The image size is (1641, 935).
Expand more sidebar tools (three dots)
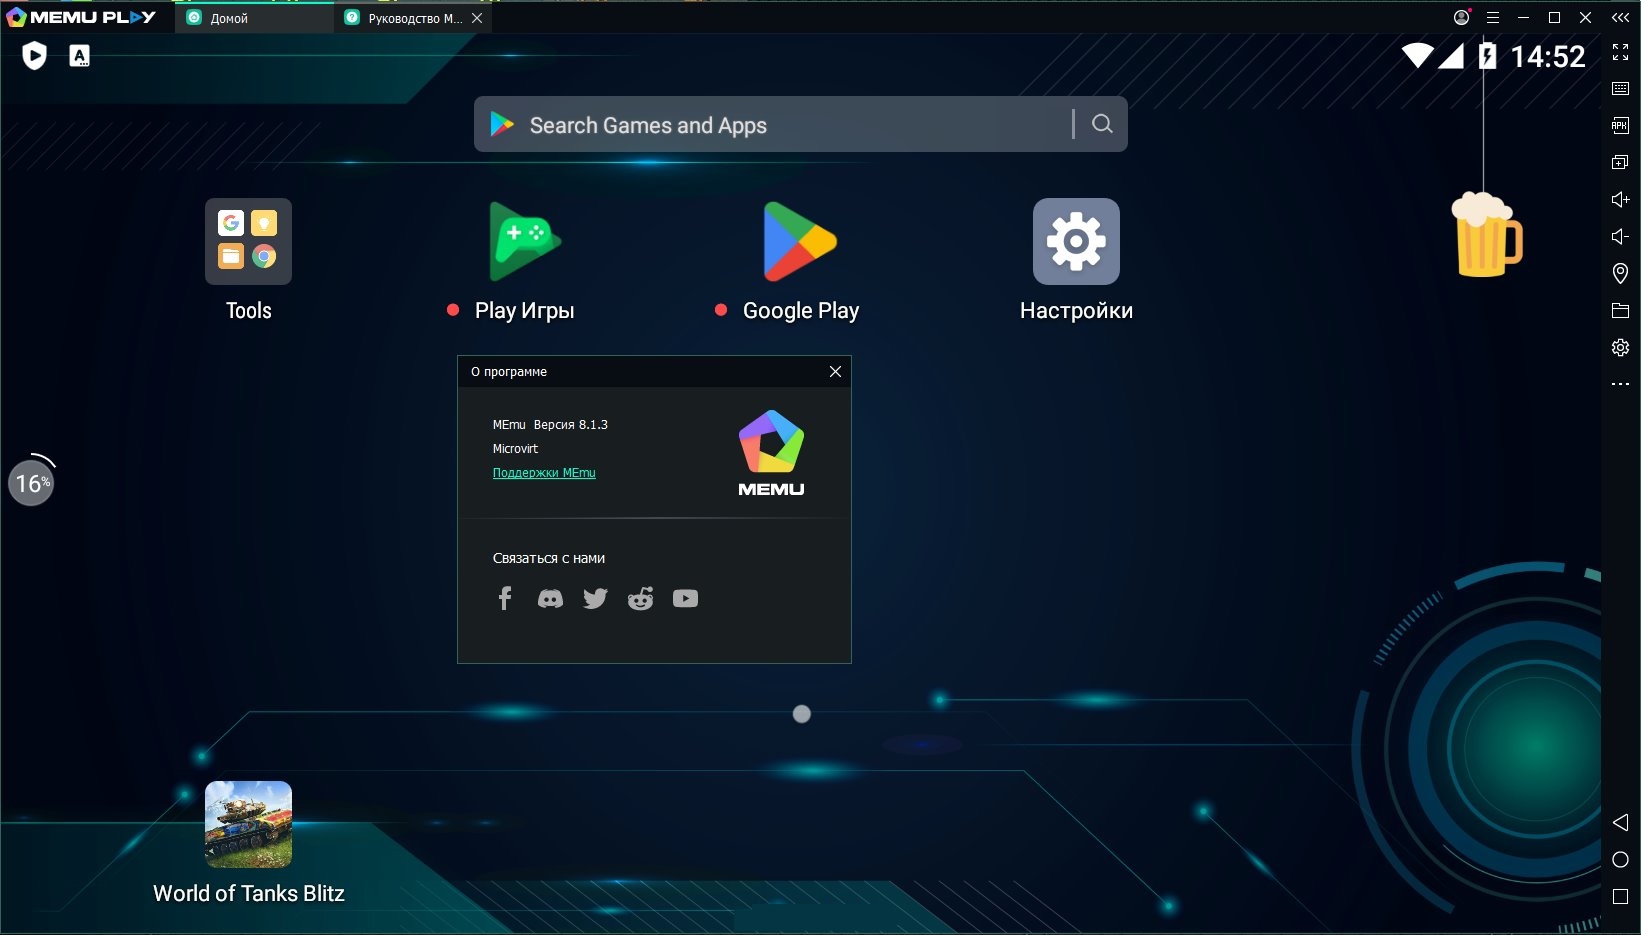[x=1621, y=384]
